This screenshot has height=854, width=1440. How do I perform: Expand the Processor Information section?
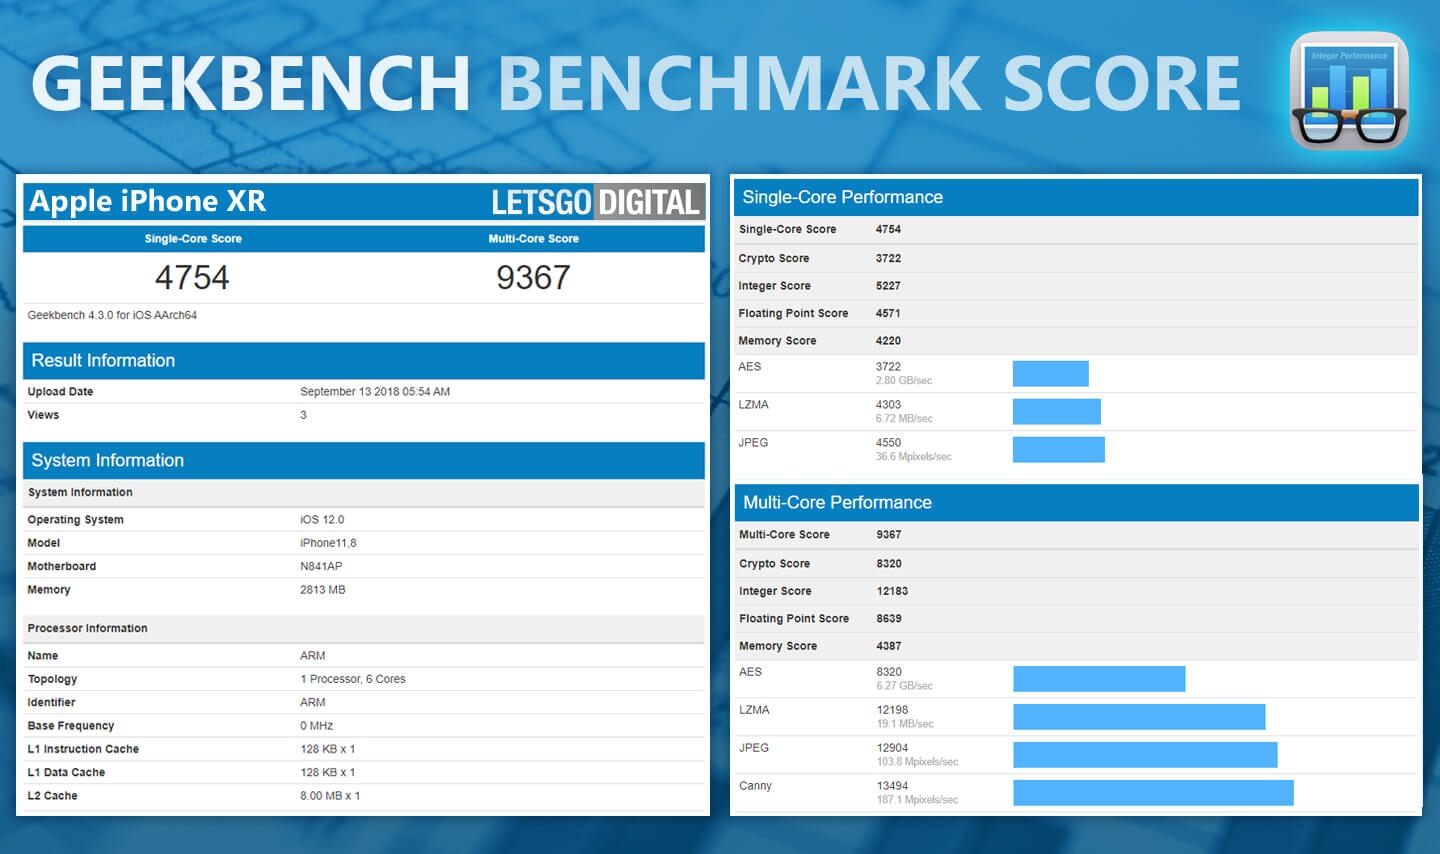[x=87, y=628]
